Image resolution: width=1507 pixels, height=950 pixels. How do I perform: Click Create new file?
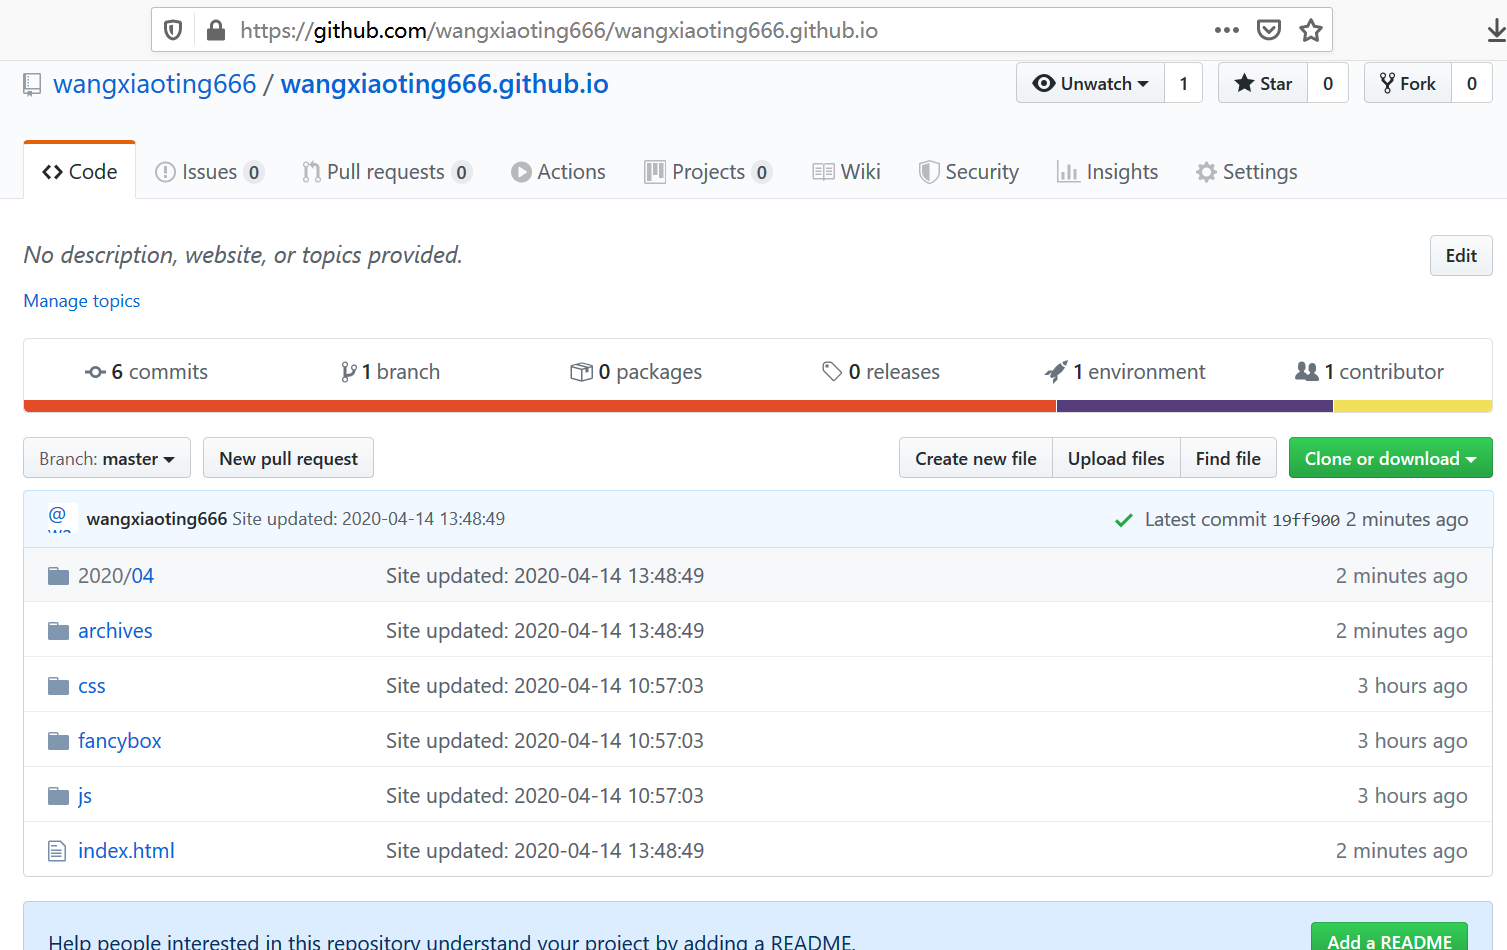tap(976, 458)
